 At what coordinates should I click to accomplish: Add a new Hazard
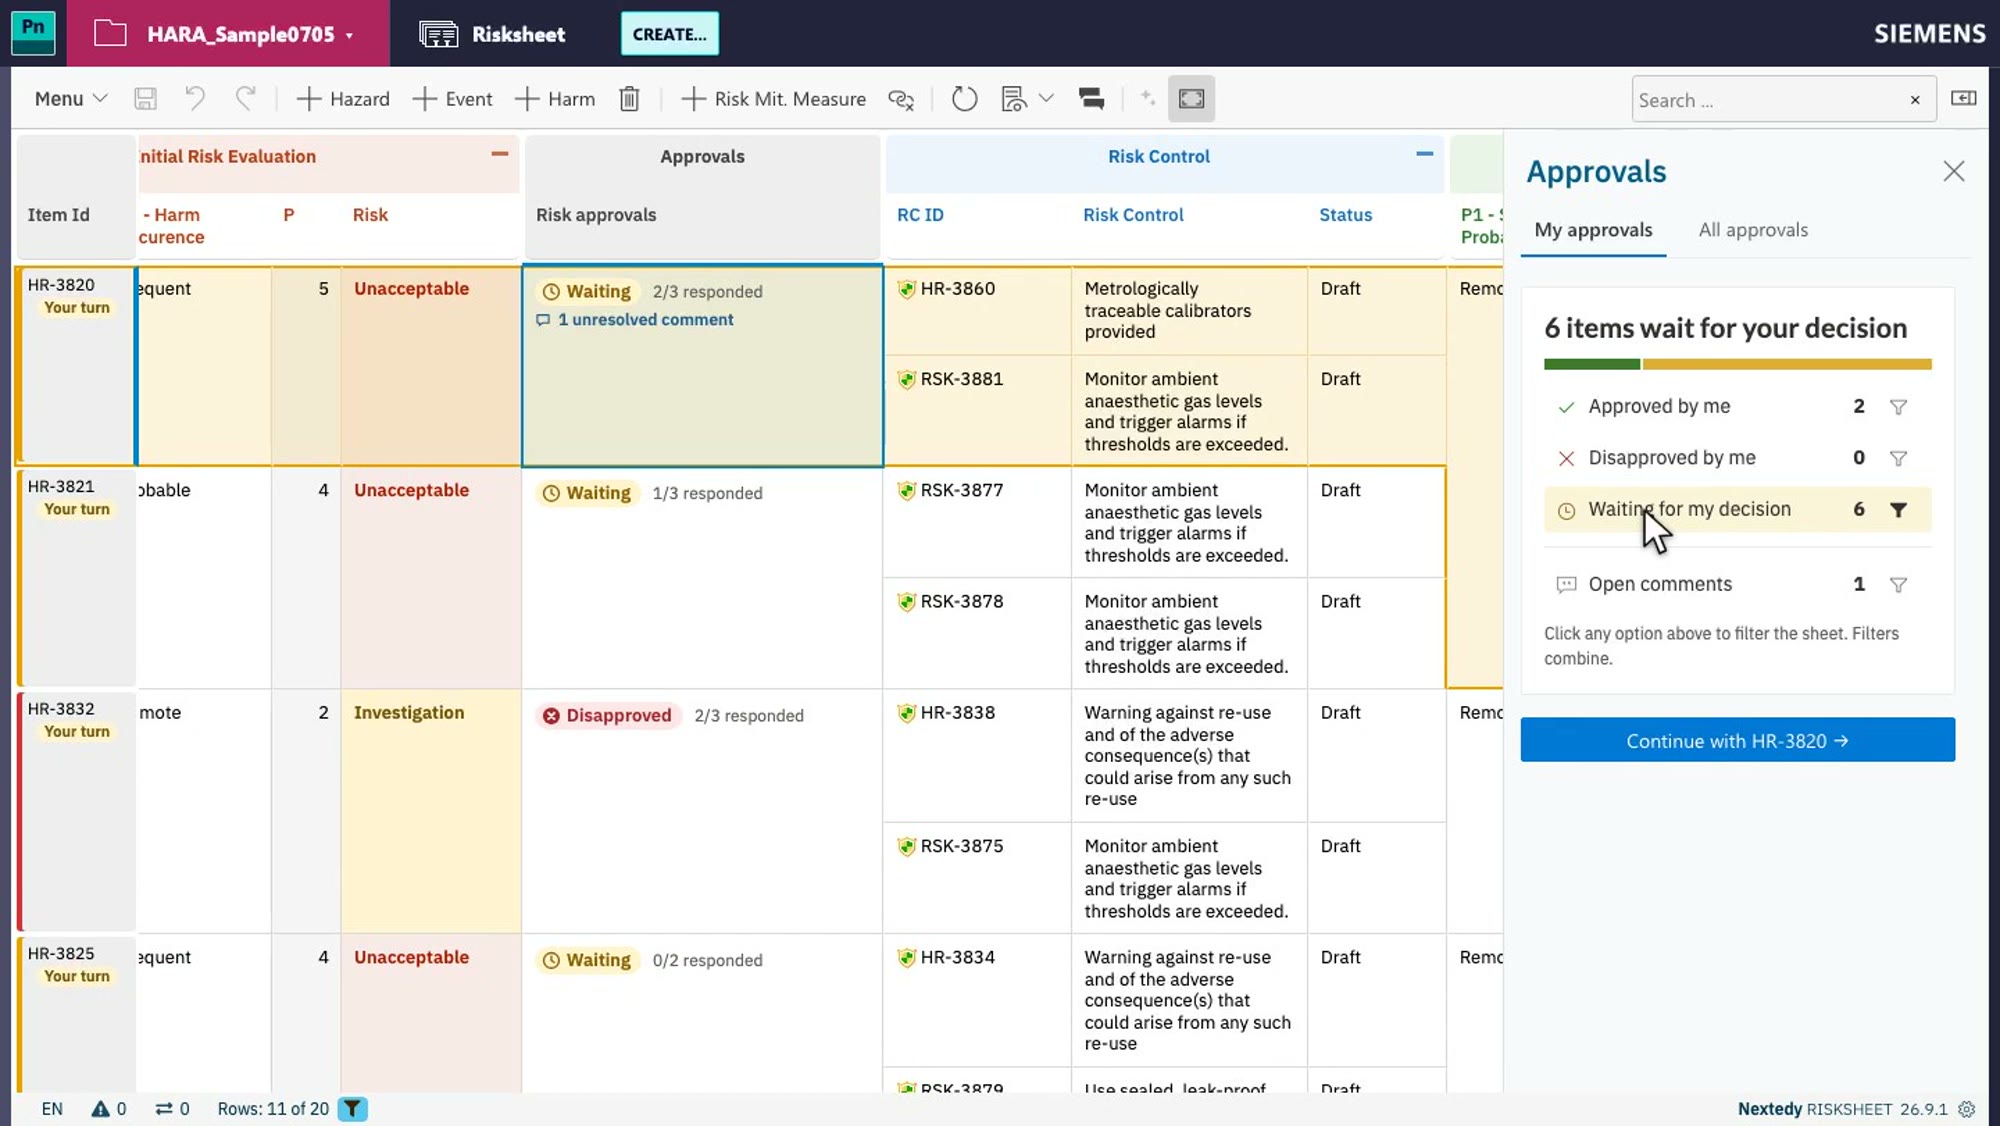pos(343,99)
